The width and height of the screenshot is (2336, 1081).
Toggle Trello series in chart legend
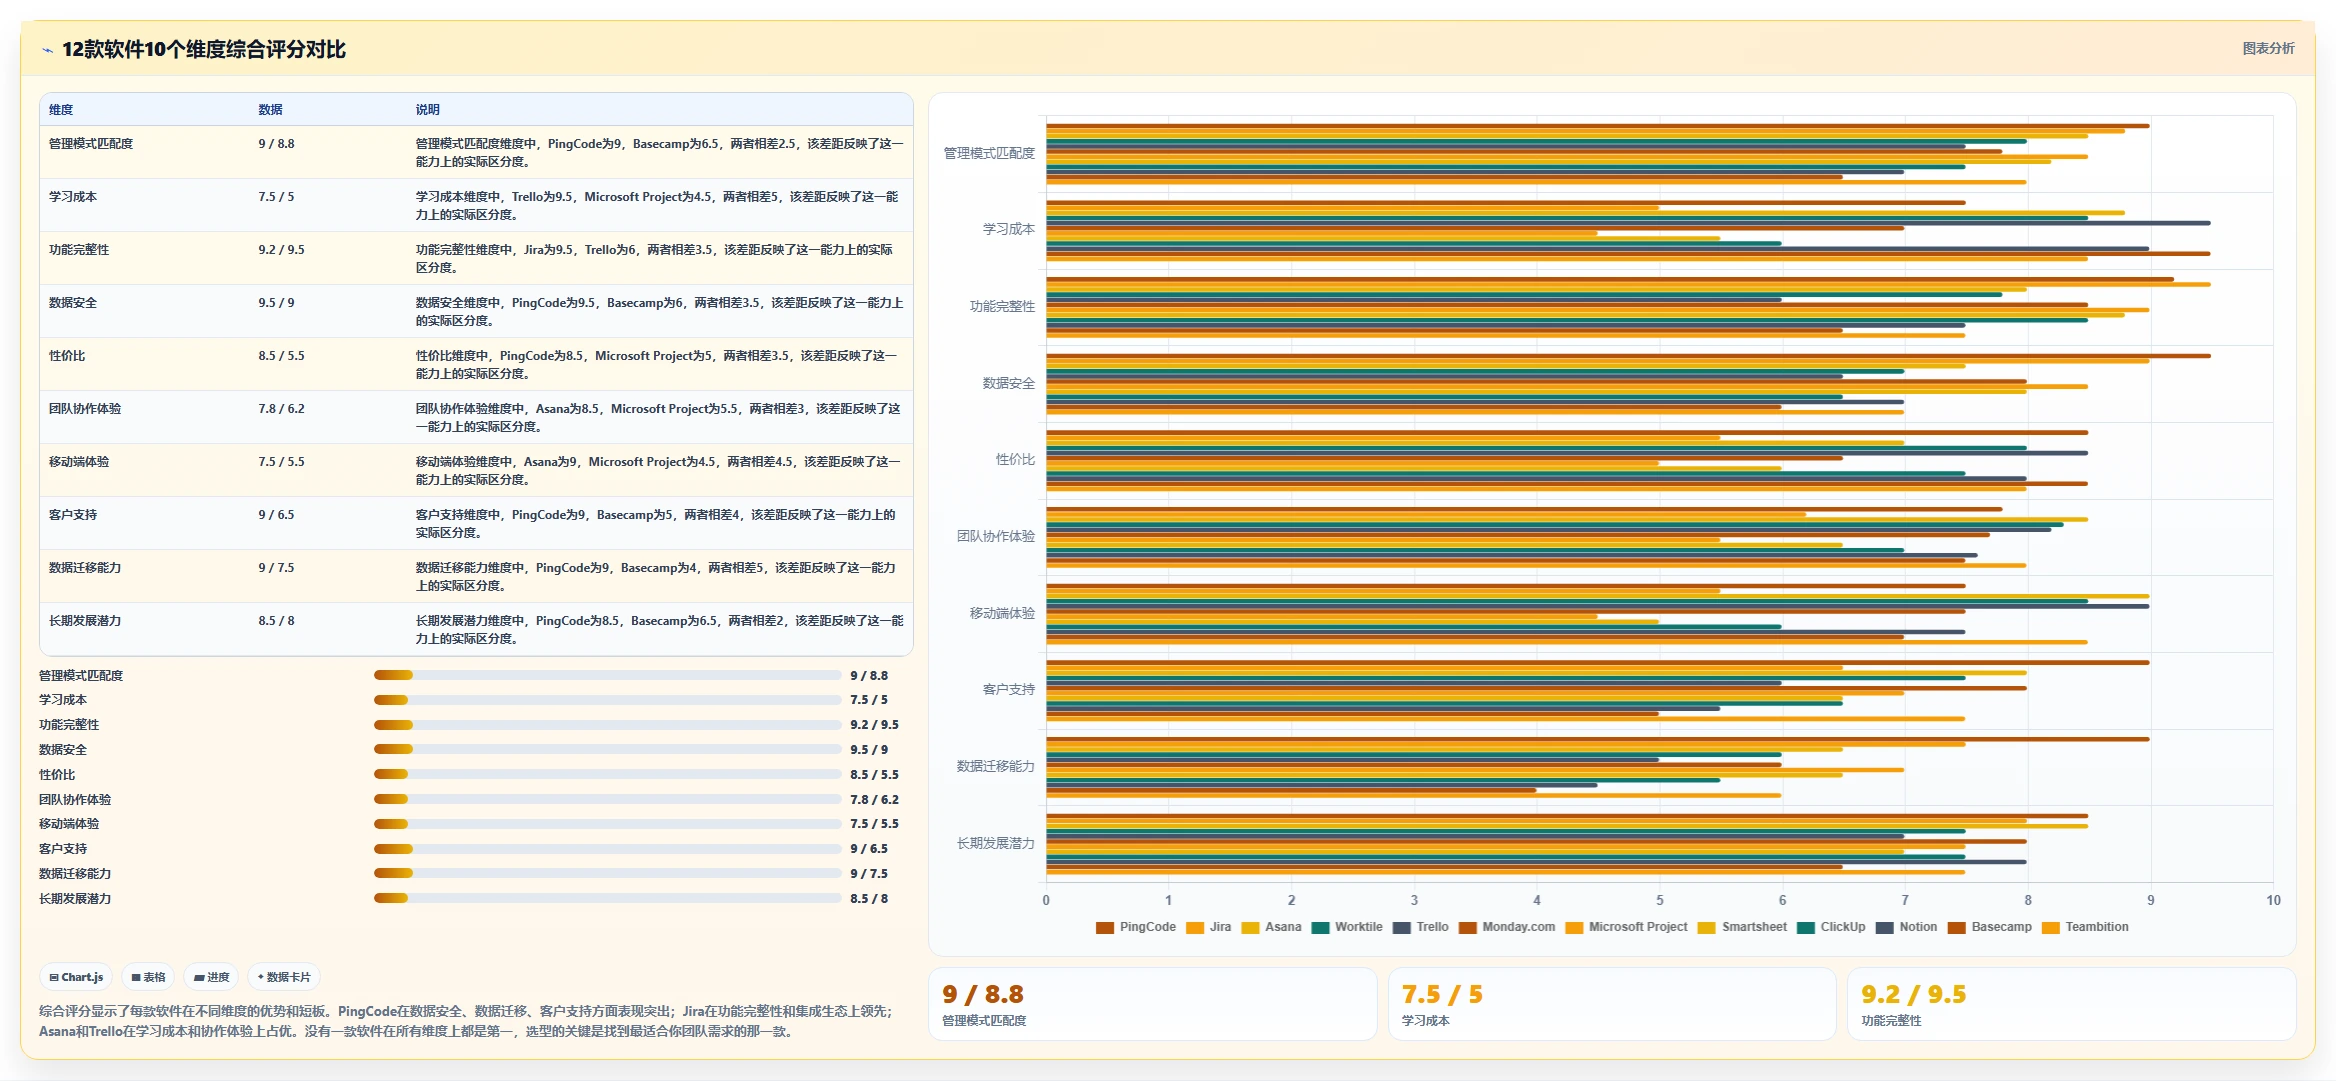(x=1420, y=927)
